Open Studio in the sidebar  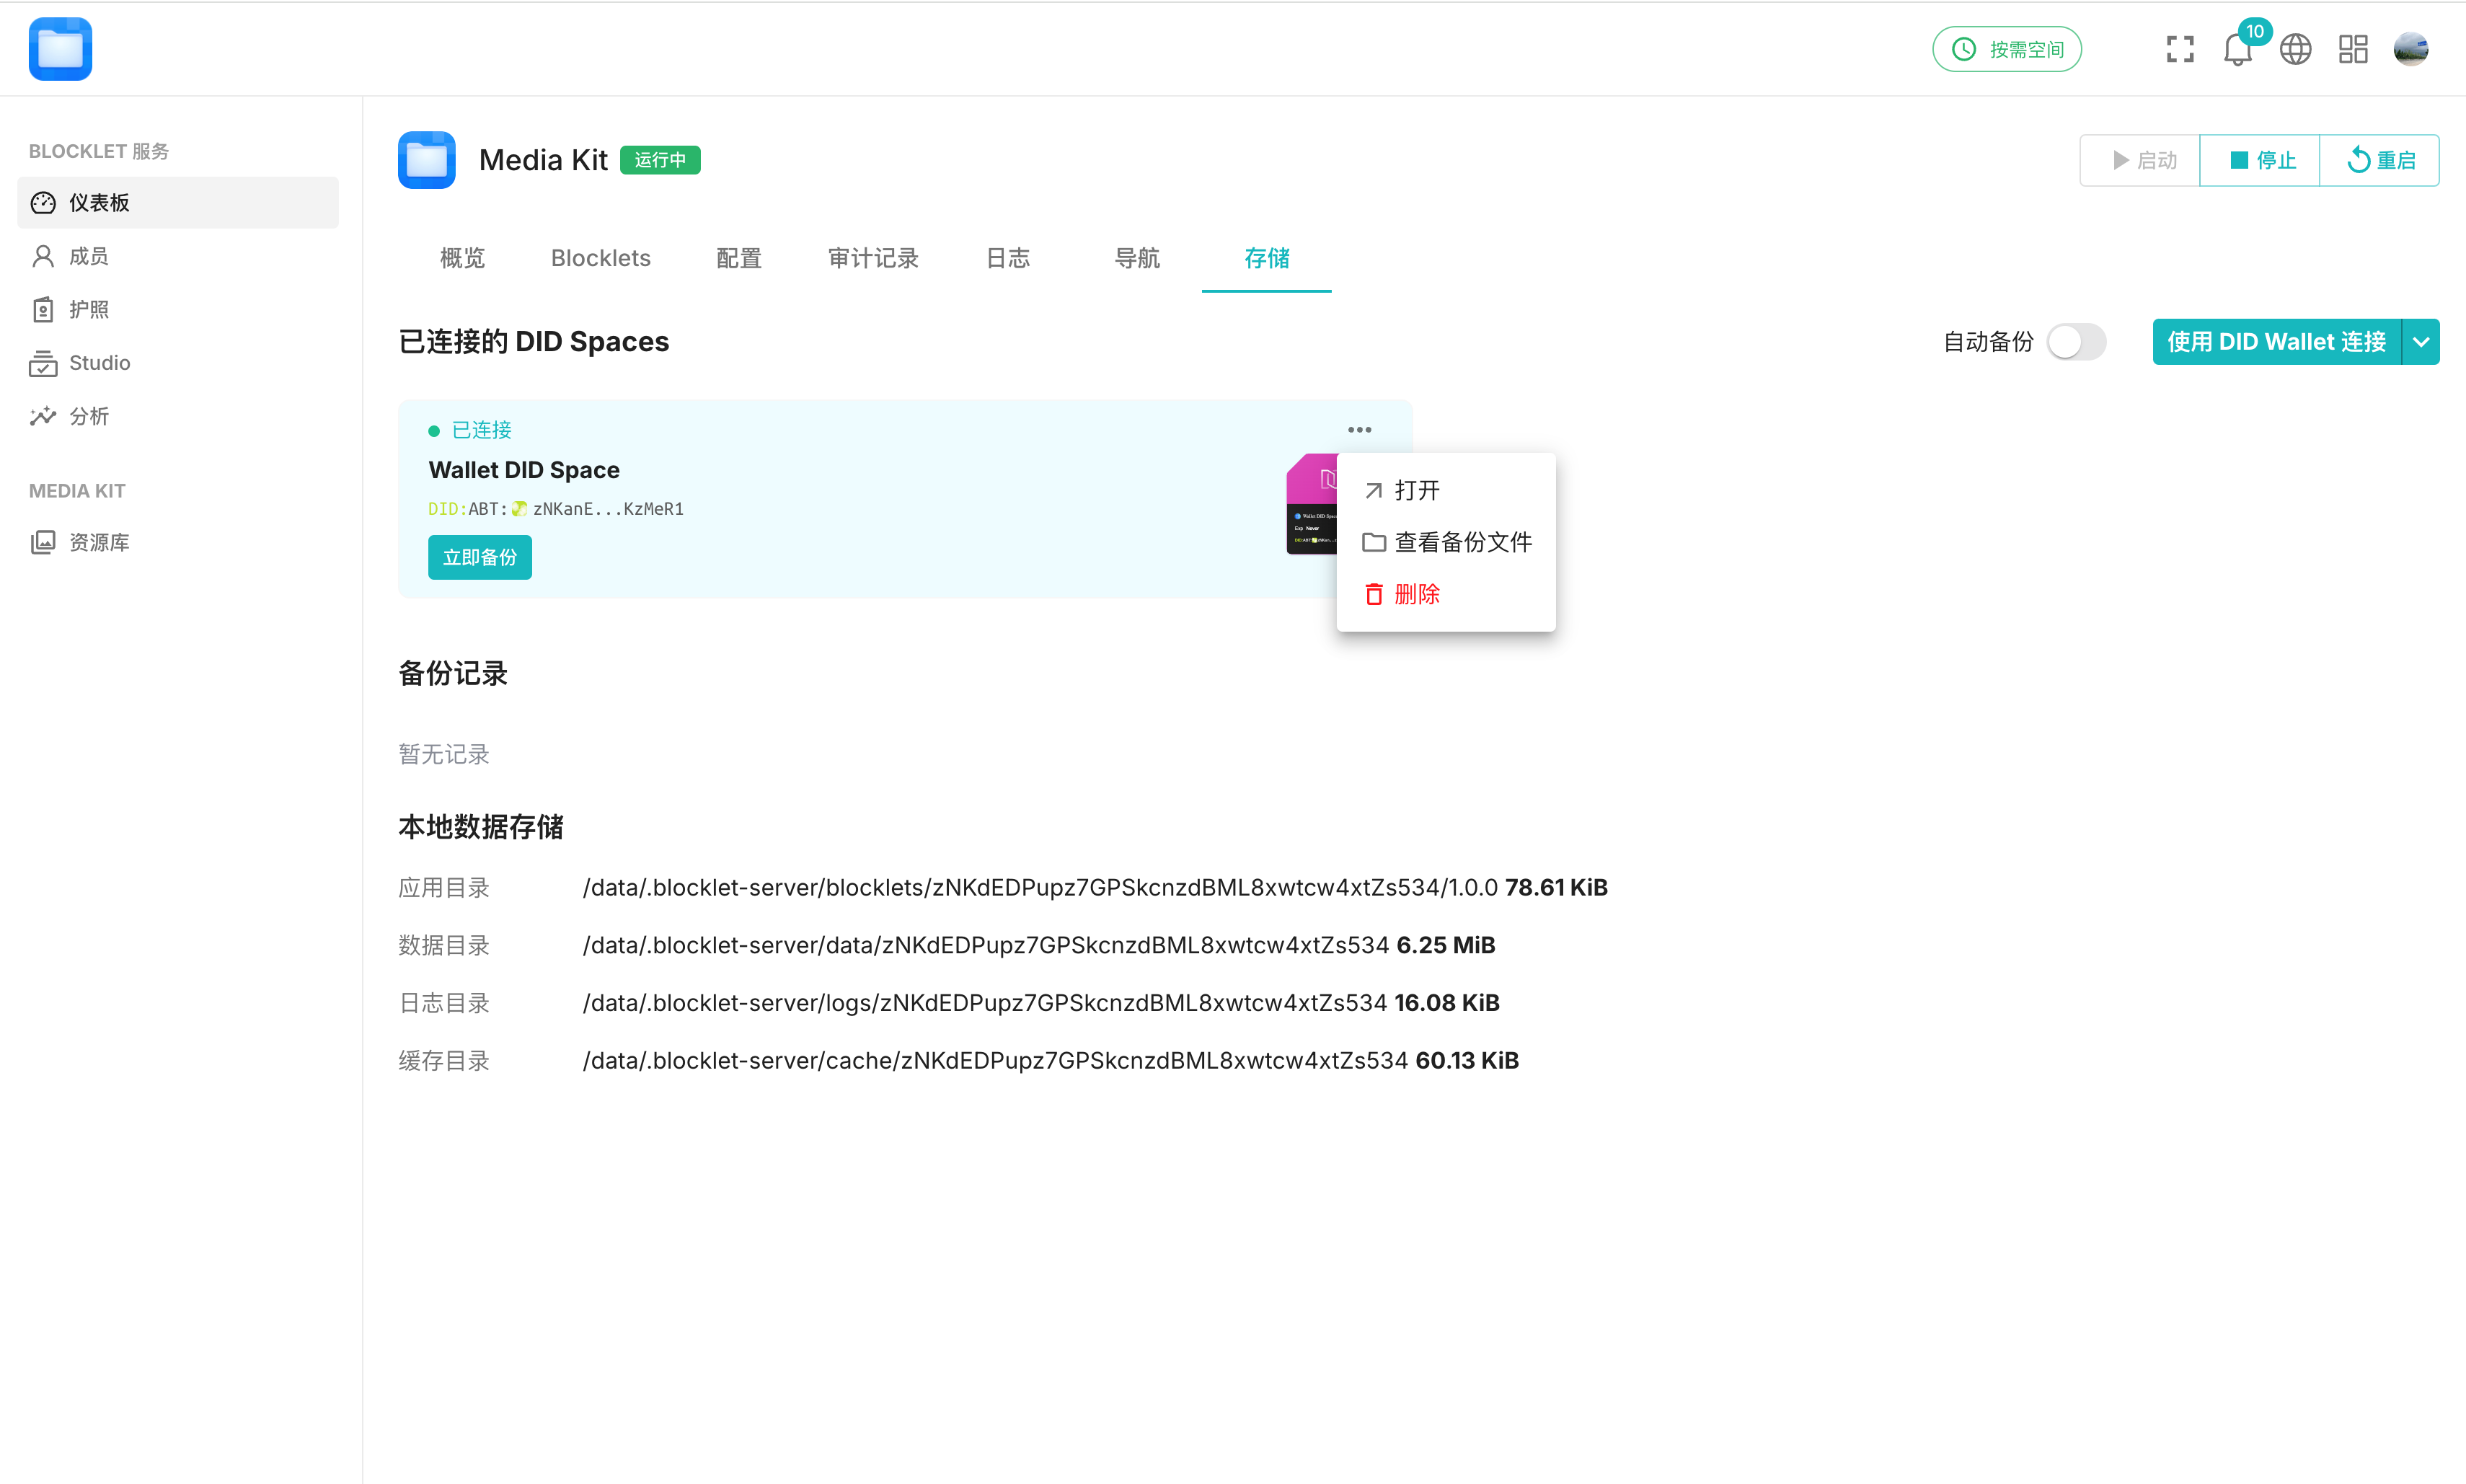(99, 363)
